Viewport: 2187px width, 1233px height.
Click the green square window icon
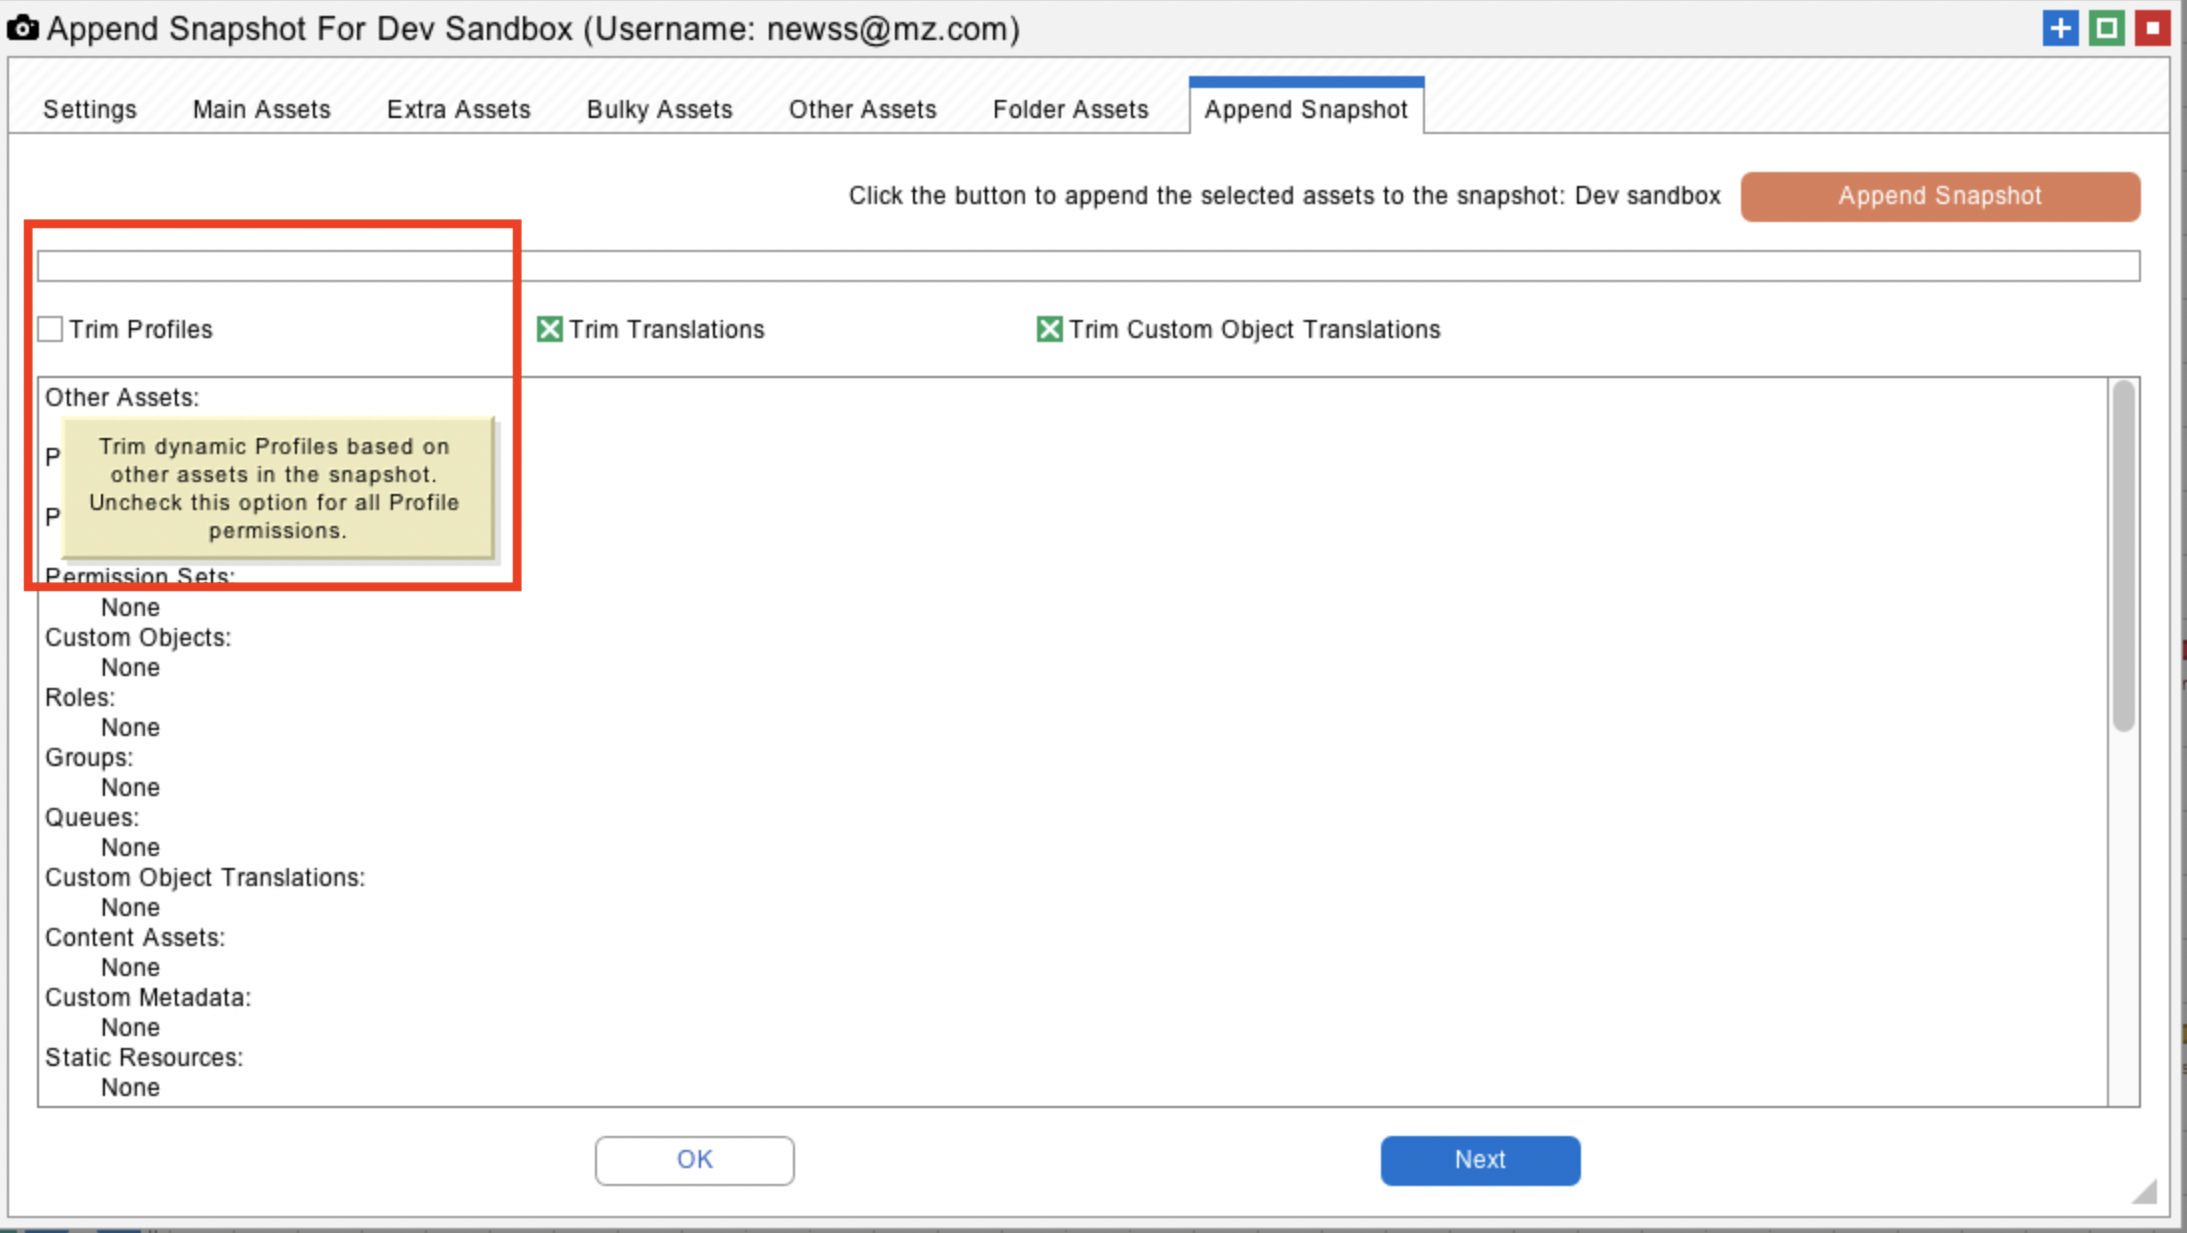(2106, 28)
